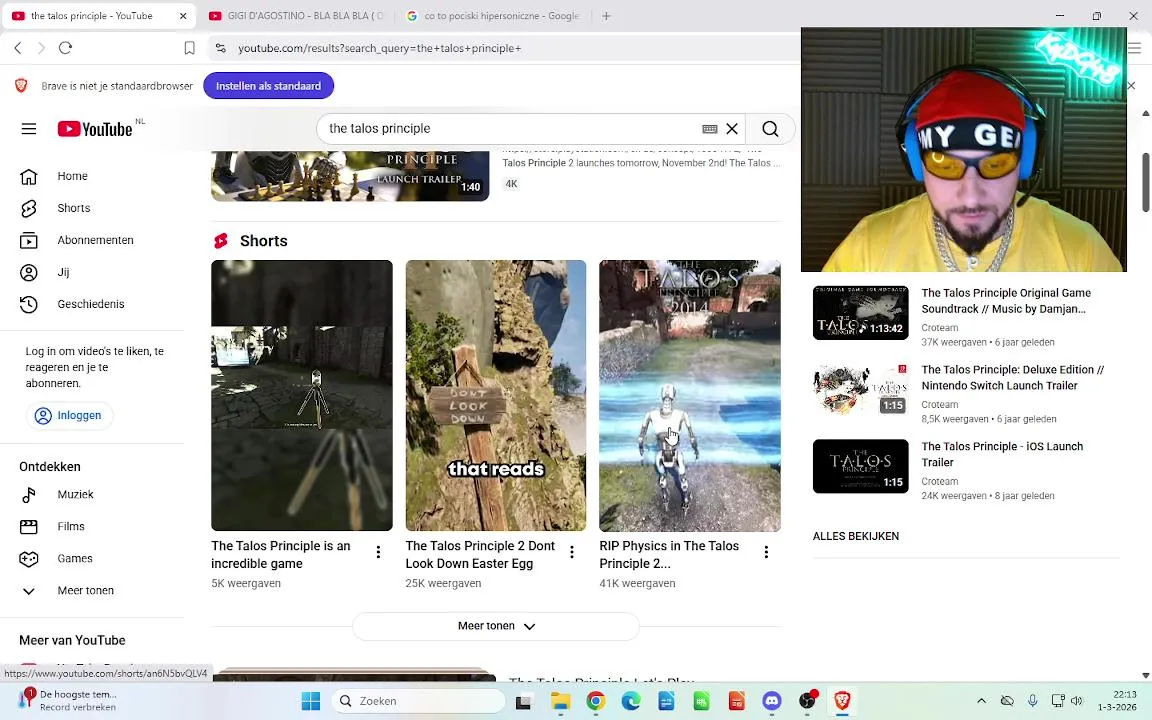Viewport: 1152px width, 720px height.
Task: Open options menu for 'RIP Physics' short
Action: coord(766,552)
